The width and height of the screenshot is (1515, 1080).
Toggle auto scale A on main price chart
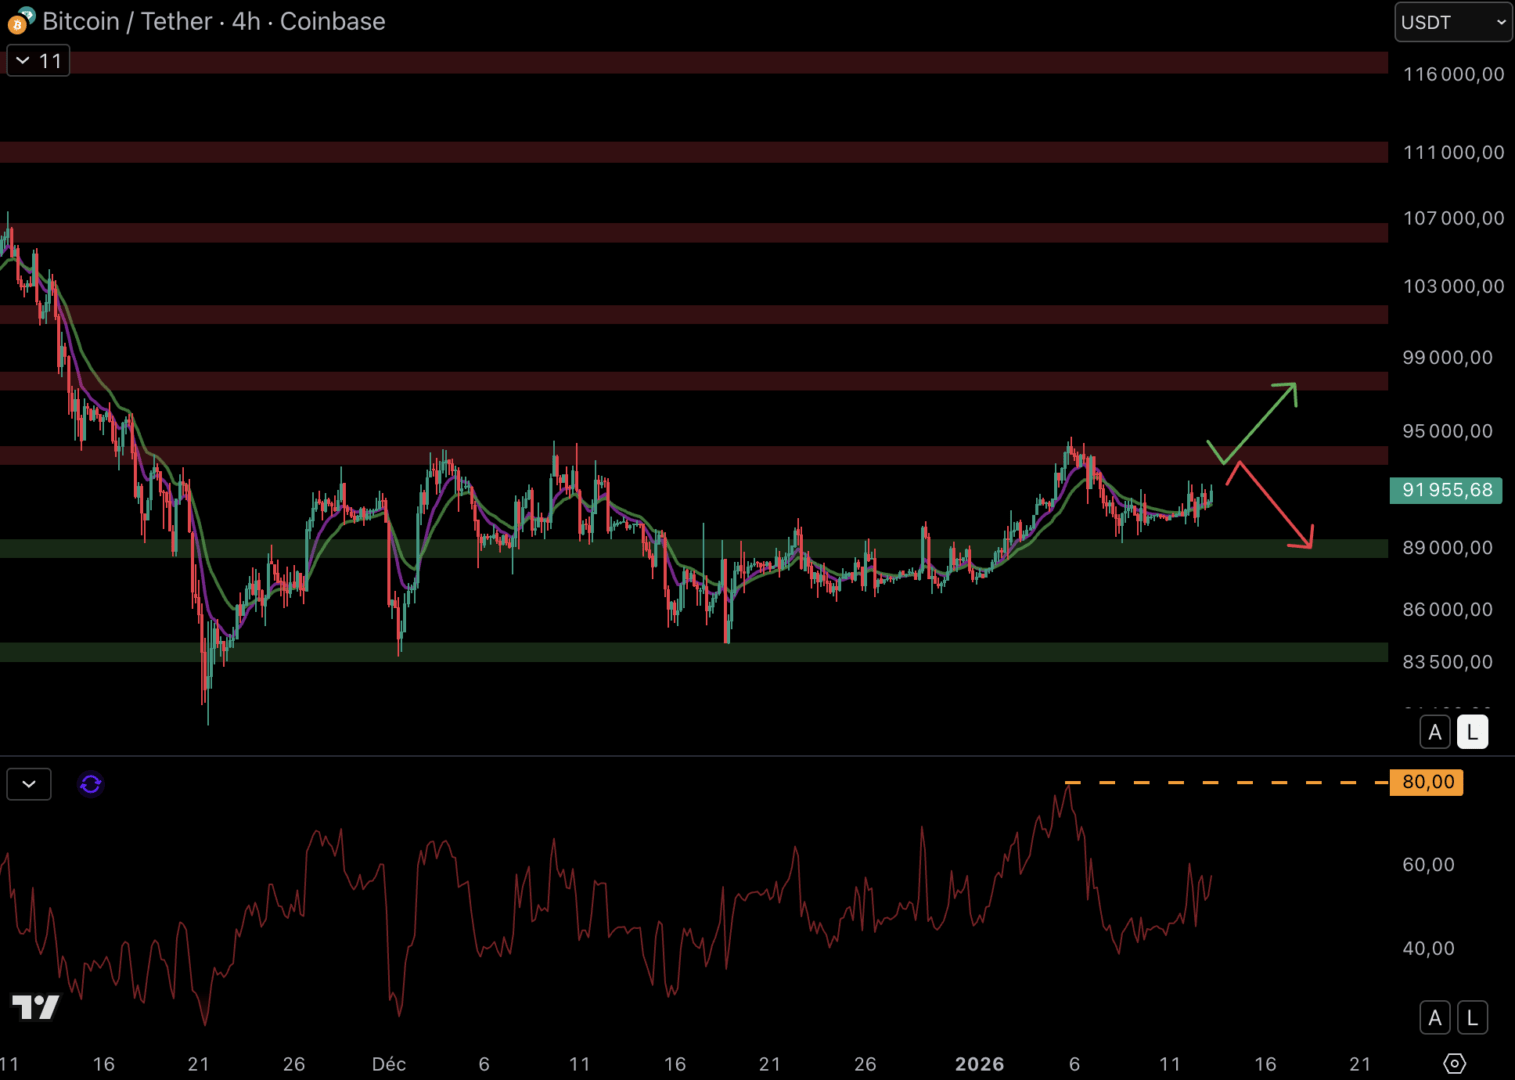(1435, 732)
